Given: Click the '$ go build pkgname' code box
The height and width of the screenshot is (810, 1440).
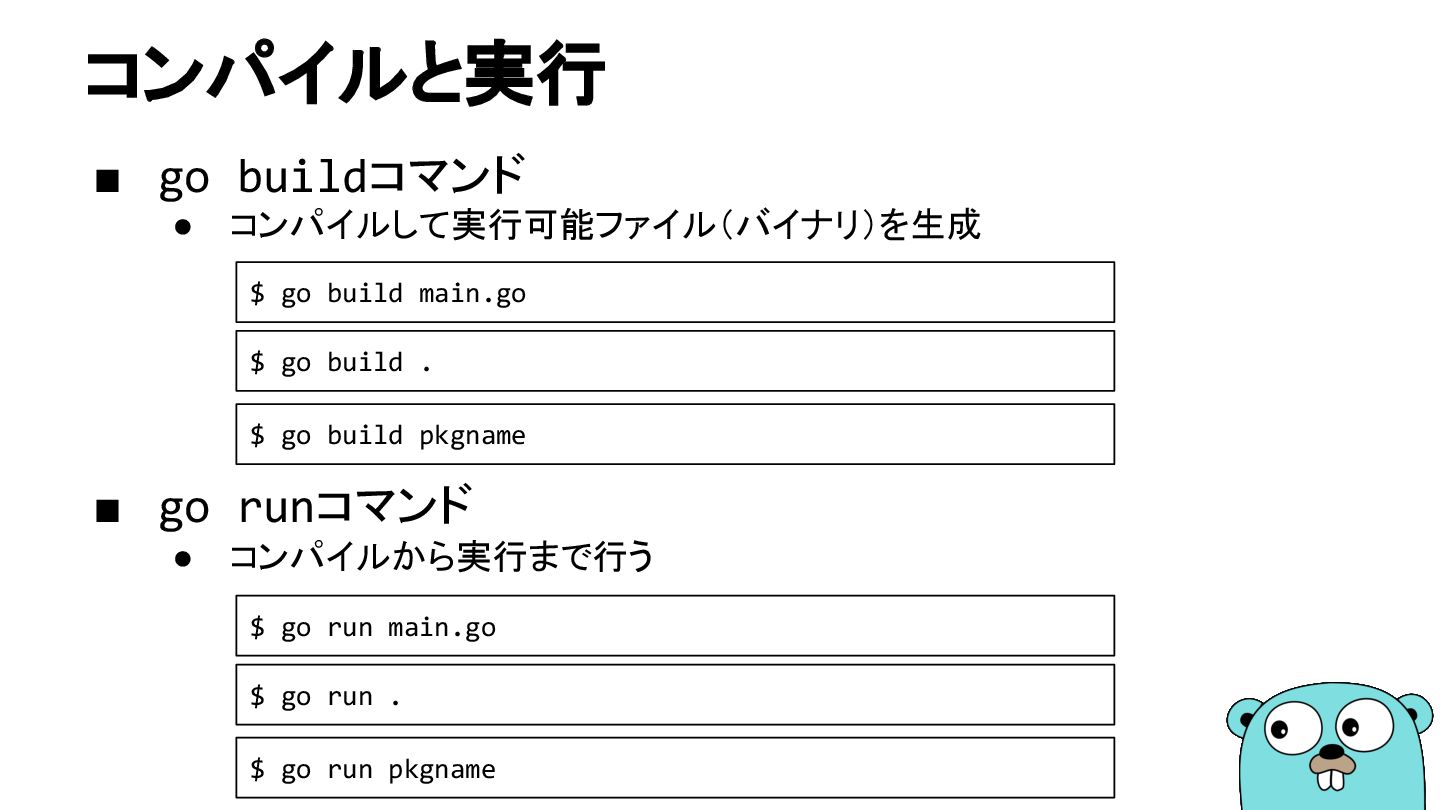Looking at the screenshot, I should point(675,434).
